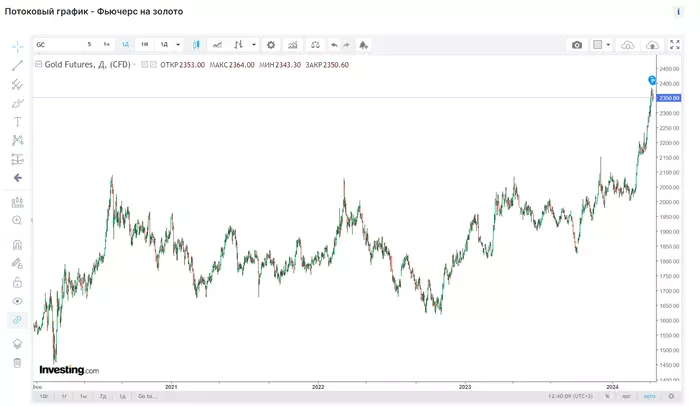Click the chart layout square icon
The width and height of the screenshot is (700, 407).
[598, 45]
